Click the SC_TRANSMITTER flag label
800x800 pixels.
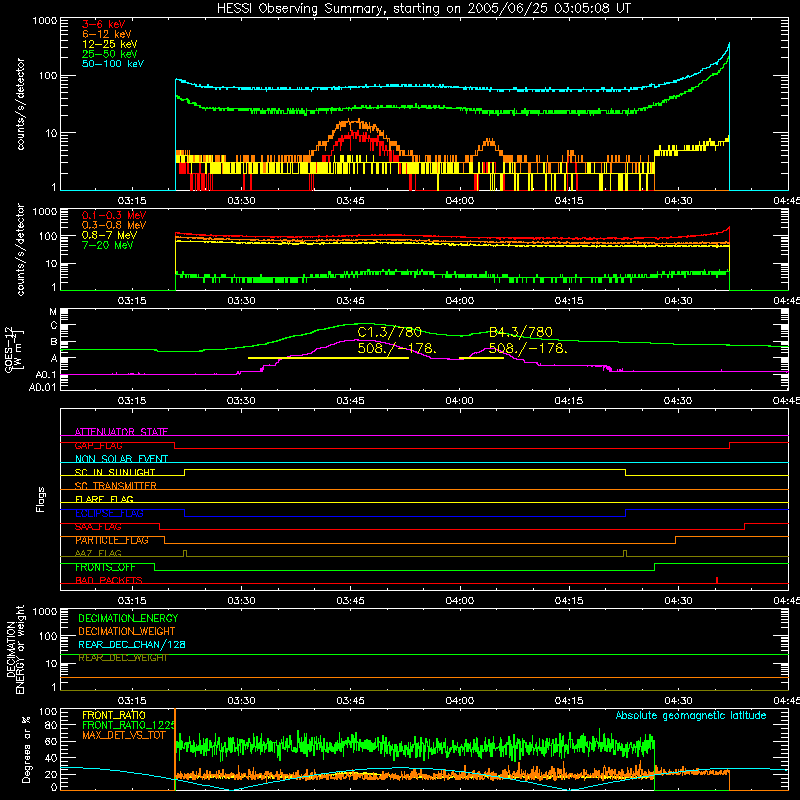[115, 486]
